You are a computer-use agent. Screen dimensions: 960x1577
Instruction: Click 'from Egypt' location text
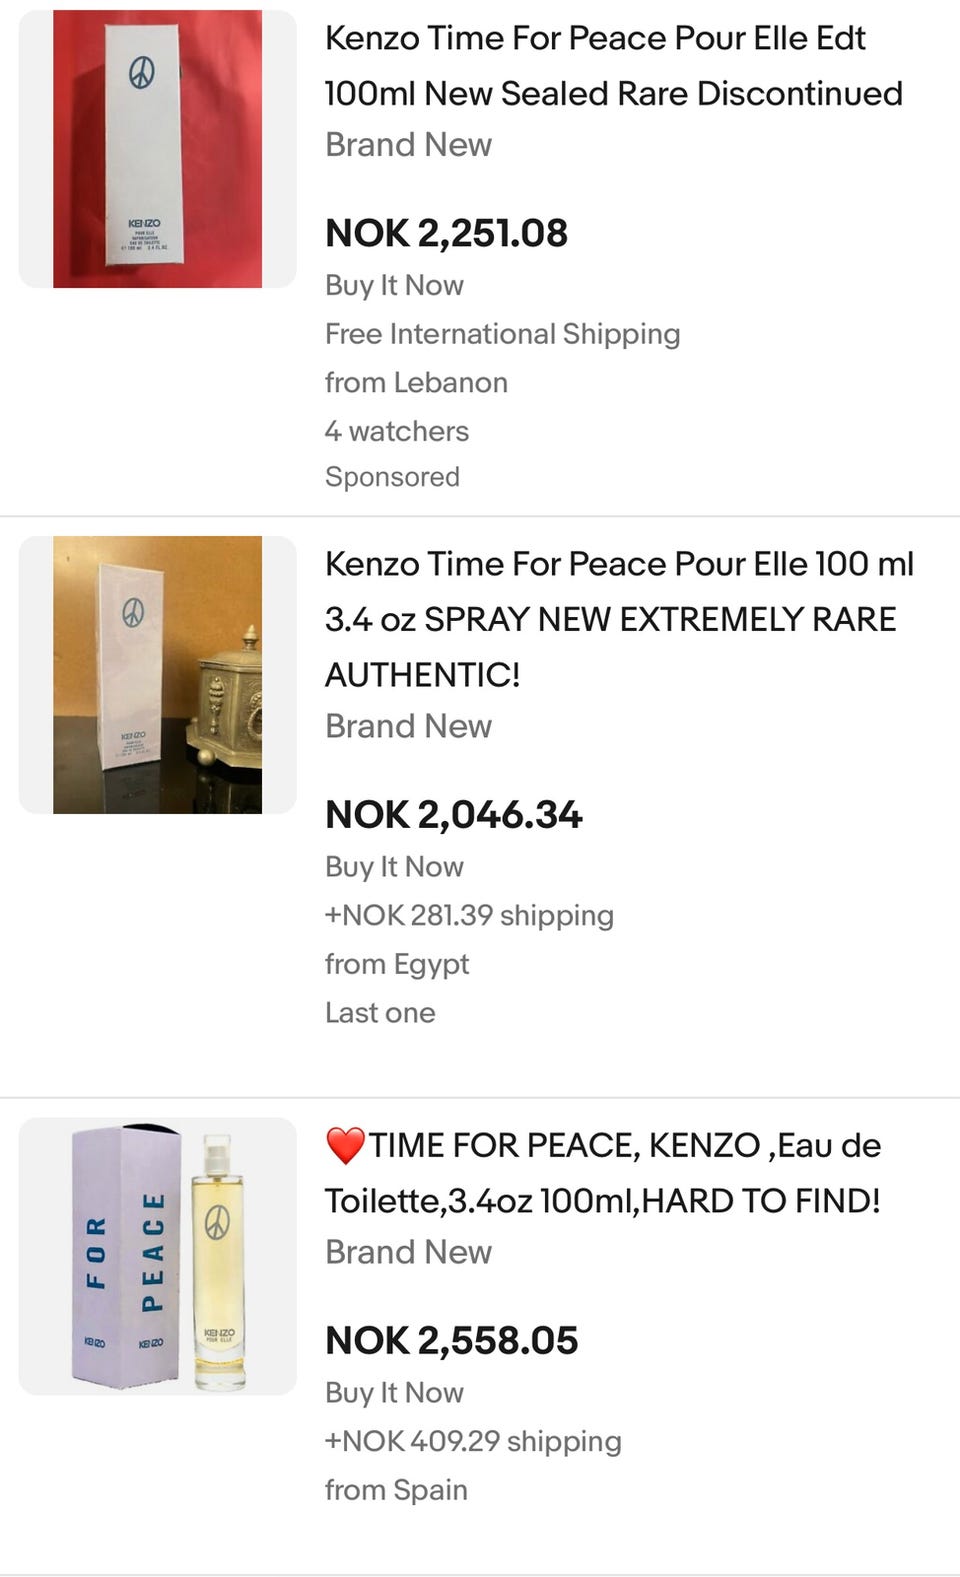click(397, 964)
